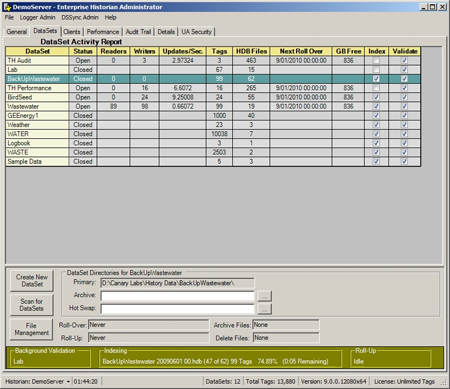Toggle Validate checkbox for BackUpWastewater
Image resolution: width=450 pixels, height=389 pixels.
(404, 79)
